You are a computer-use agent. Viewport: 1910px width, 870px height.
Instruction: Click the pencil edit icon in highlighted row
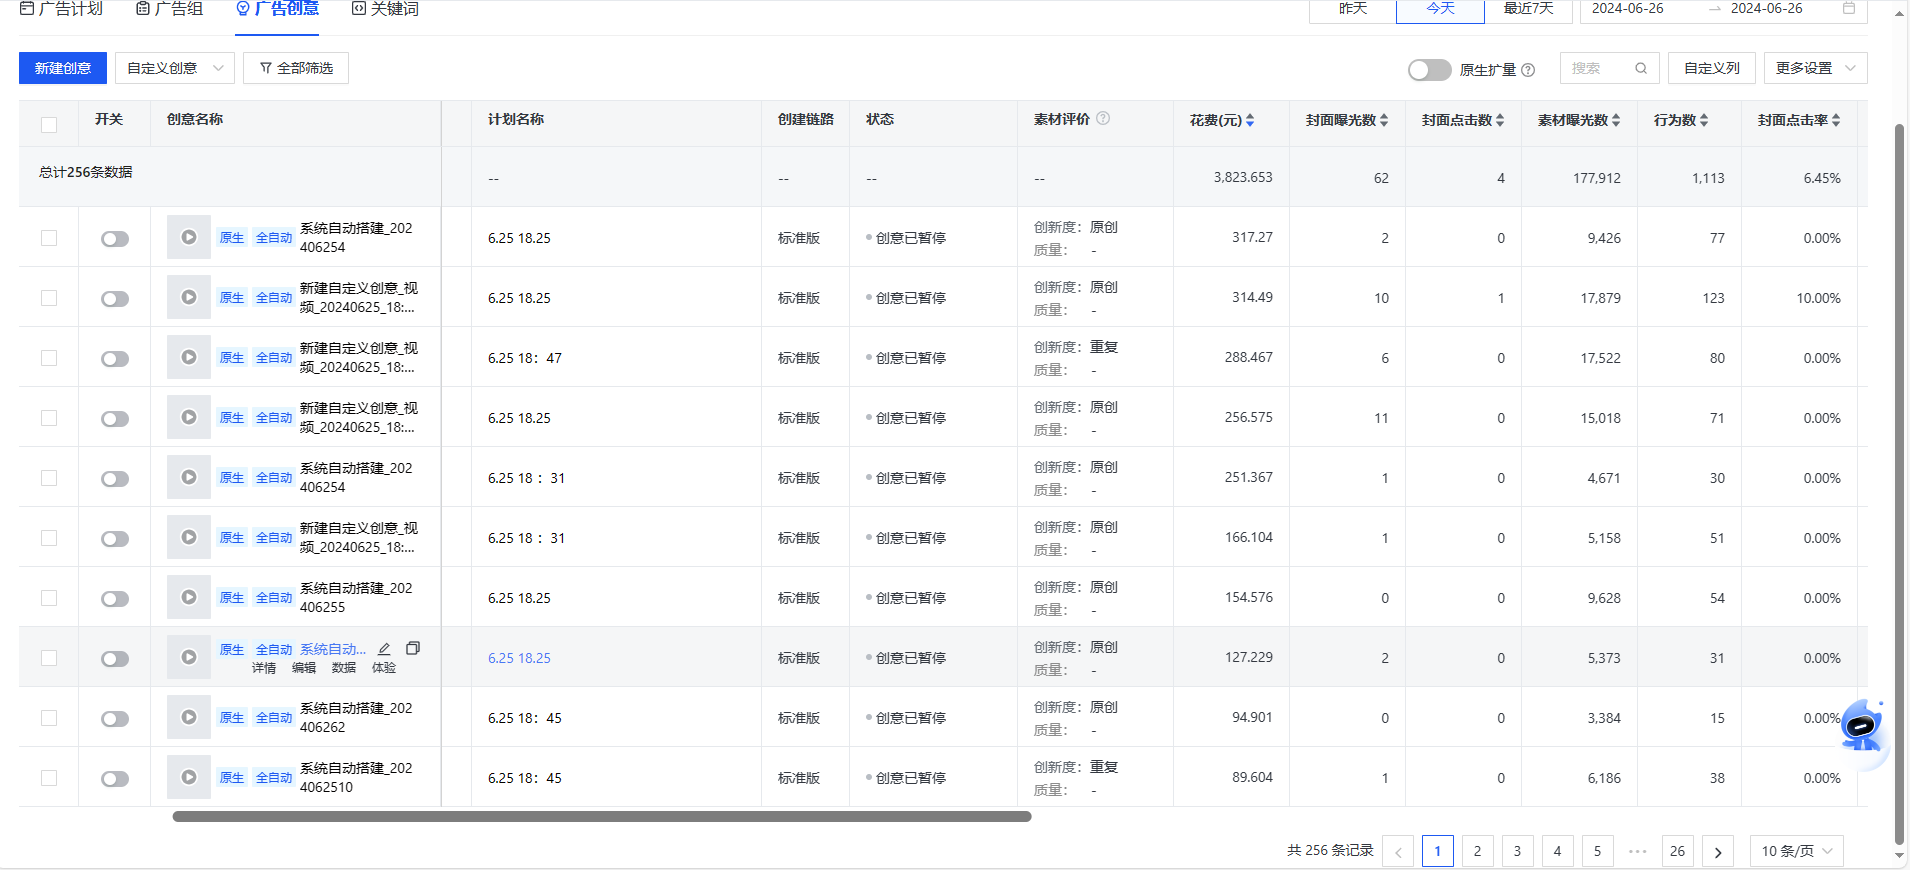tap(384, 649)
